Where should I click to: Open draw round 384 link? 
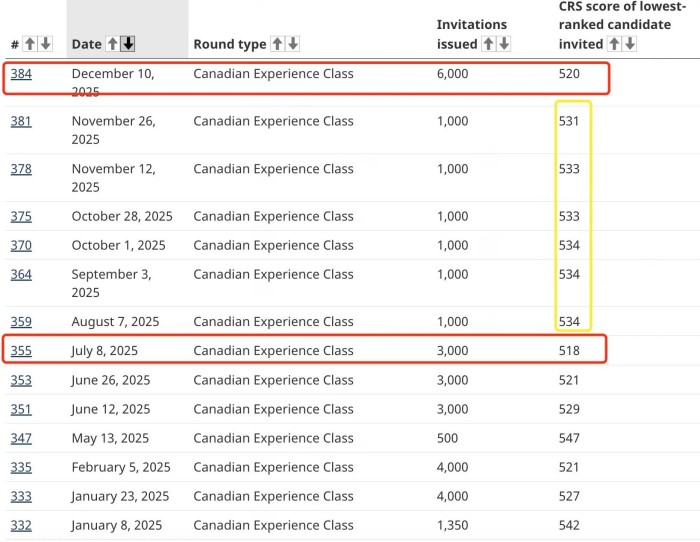(21, 74)
